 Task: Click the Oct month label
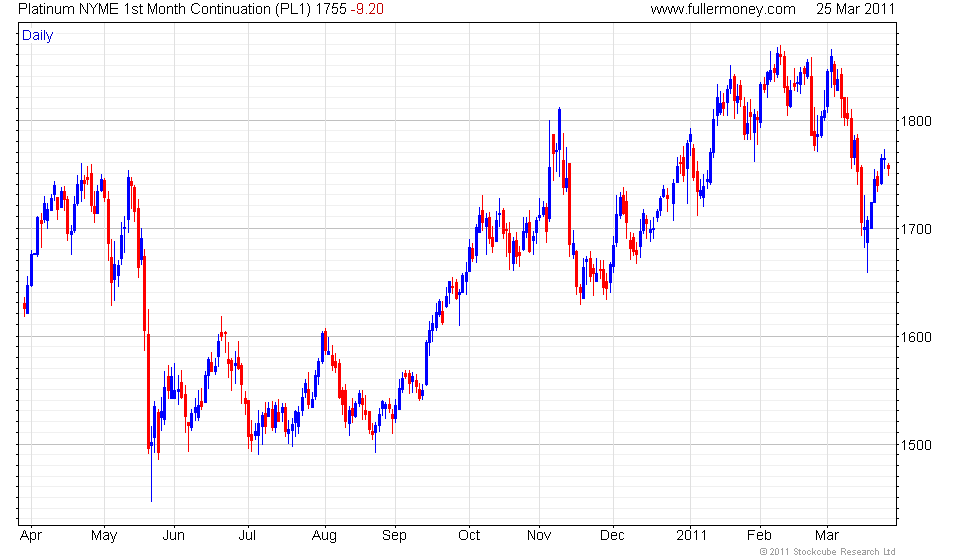(x=469, y=536)
